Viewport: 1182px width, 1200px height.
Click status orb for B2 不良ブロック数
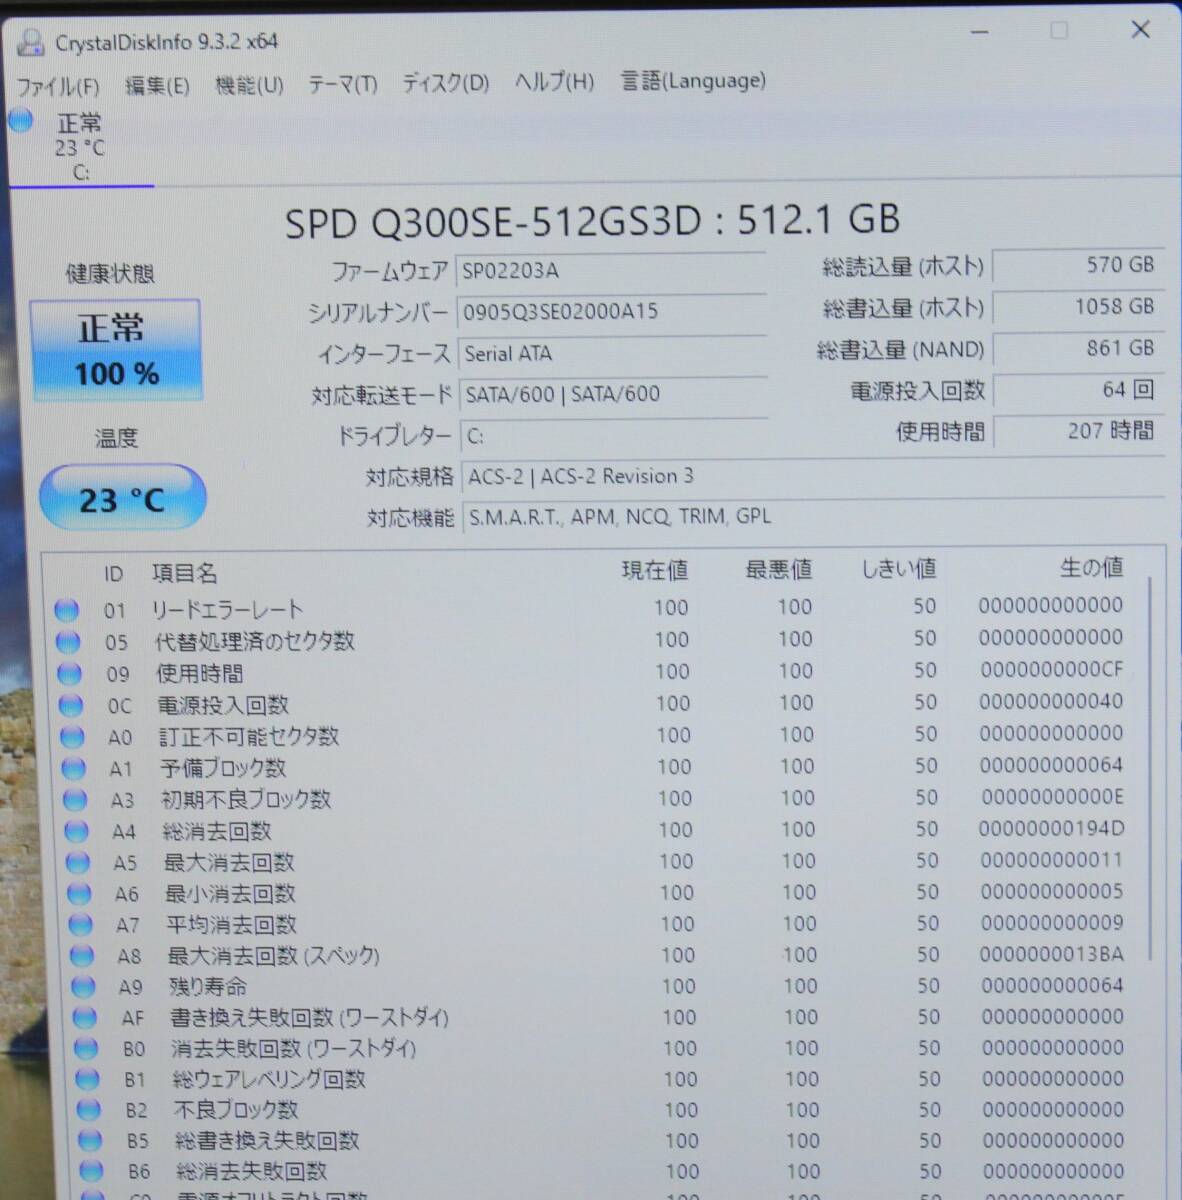89,1110
